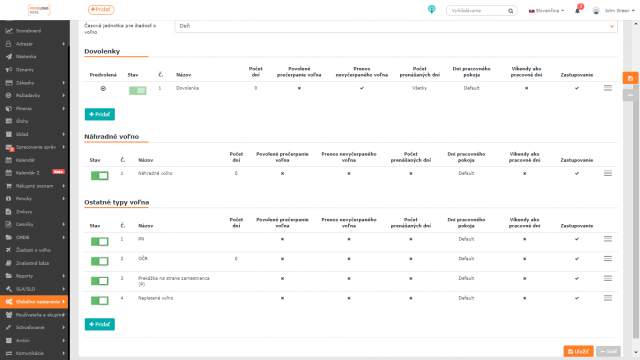
Task: Open the Slovenčina language dropdown
Action: tap(547, 11)
